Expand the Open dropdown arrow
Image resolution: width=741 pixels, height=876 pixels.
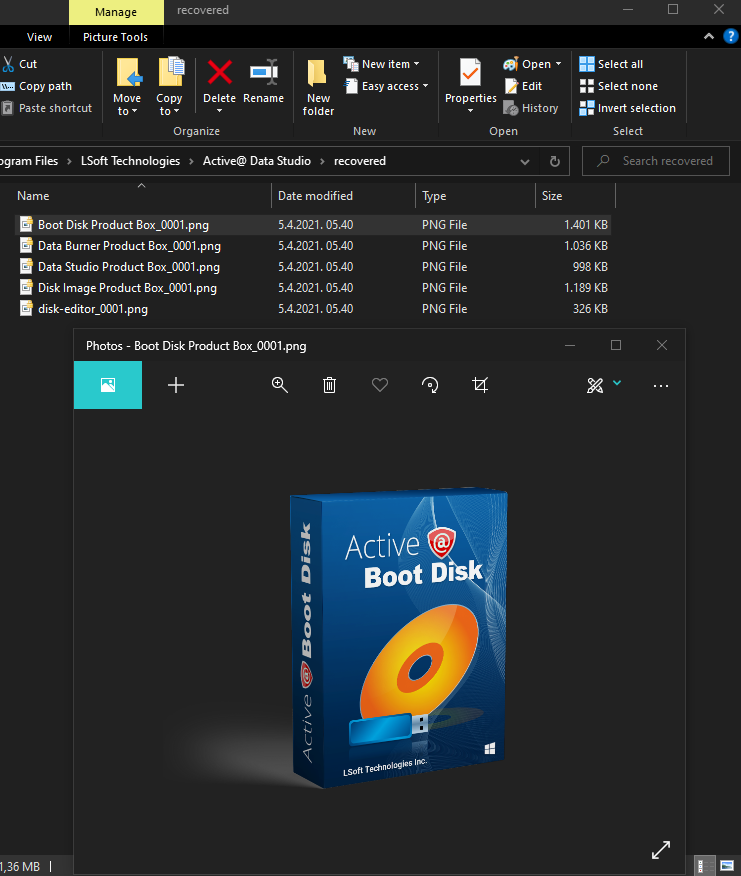click(x=558, y=64)
